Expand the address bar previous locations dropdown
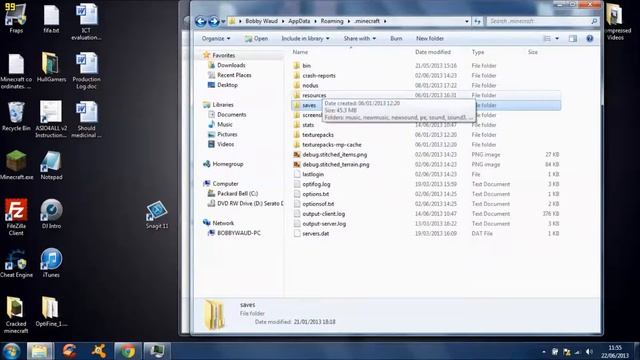 (467, 21)
